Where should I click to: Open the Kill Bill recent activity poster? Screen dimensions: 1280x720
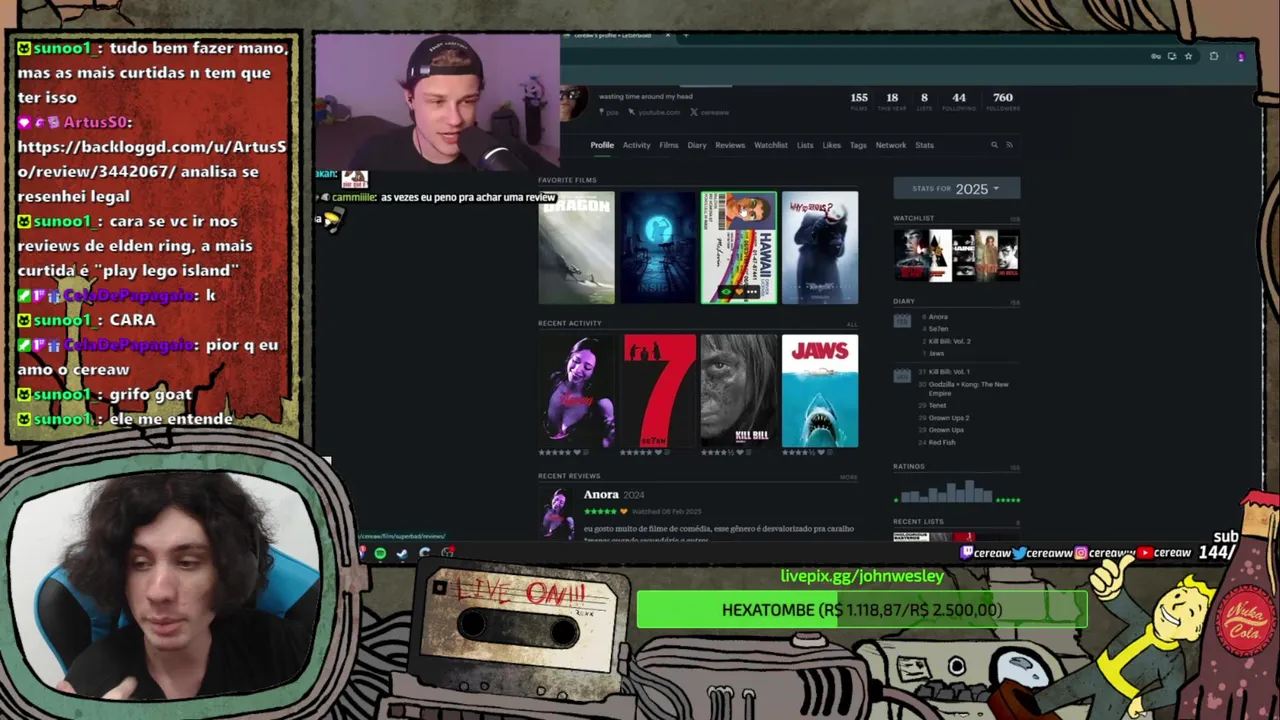(x=739, y=390)
